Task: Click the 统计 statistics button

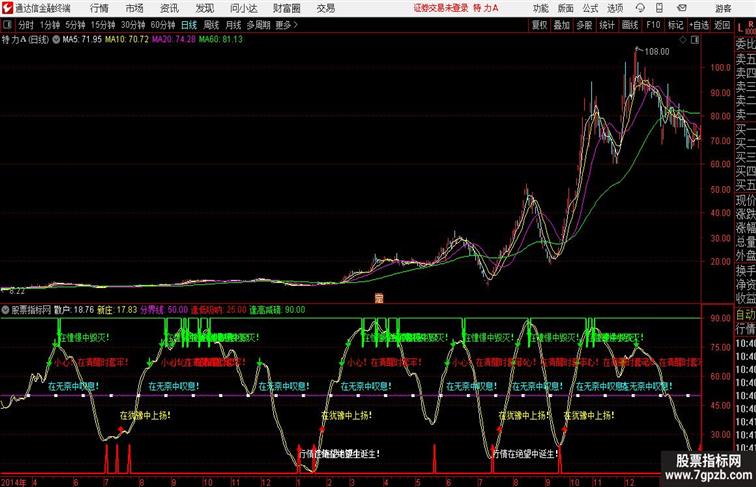Action: pos(607,25)
